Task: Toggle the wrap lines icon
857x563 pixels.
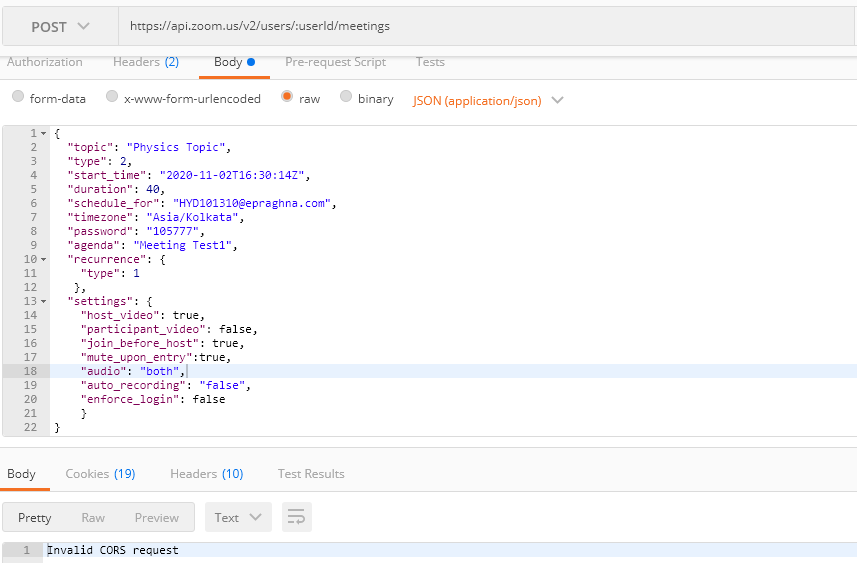Action: click(297, 517)
